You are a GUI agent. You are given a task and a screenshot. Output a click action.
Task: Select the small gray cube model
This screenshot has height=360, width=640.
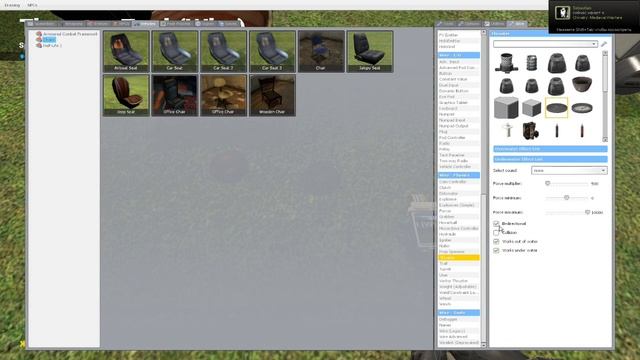coord(531,108)
